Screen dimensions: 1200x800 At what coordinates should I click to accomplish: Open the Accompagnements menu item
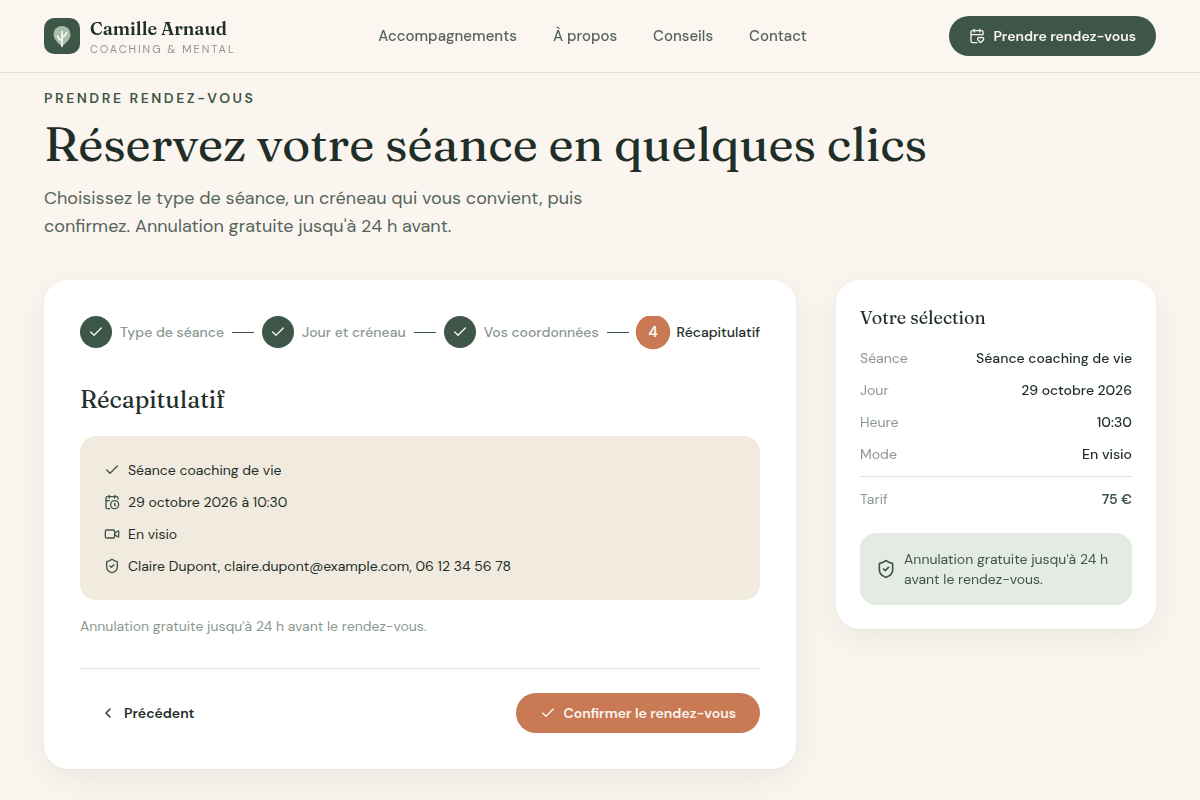(447, 36)
